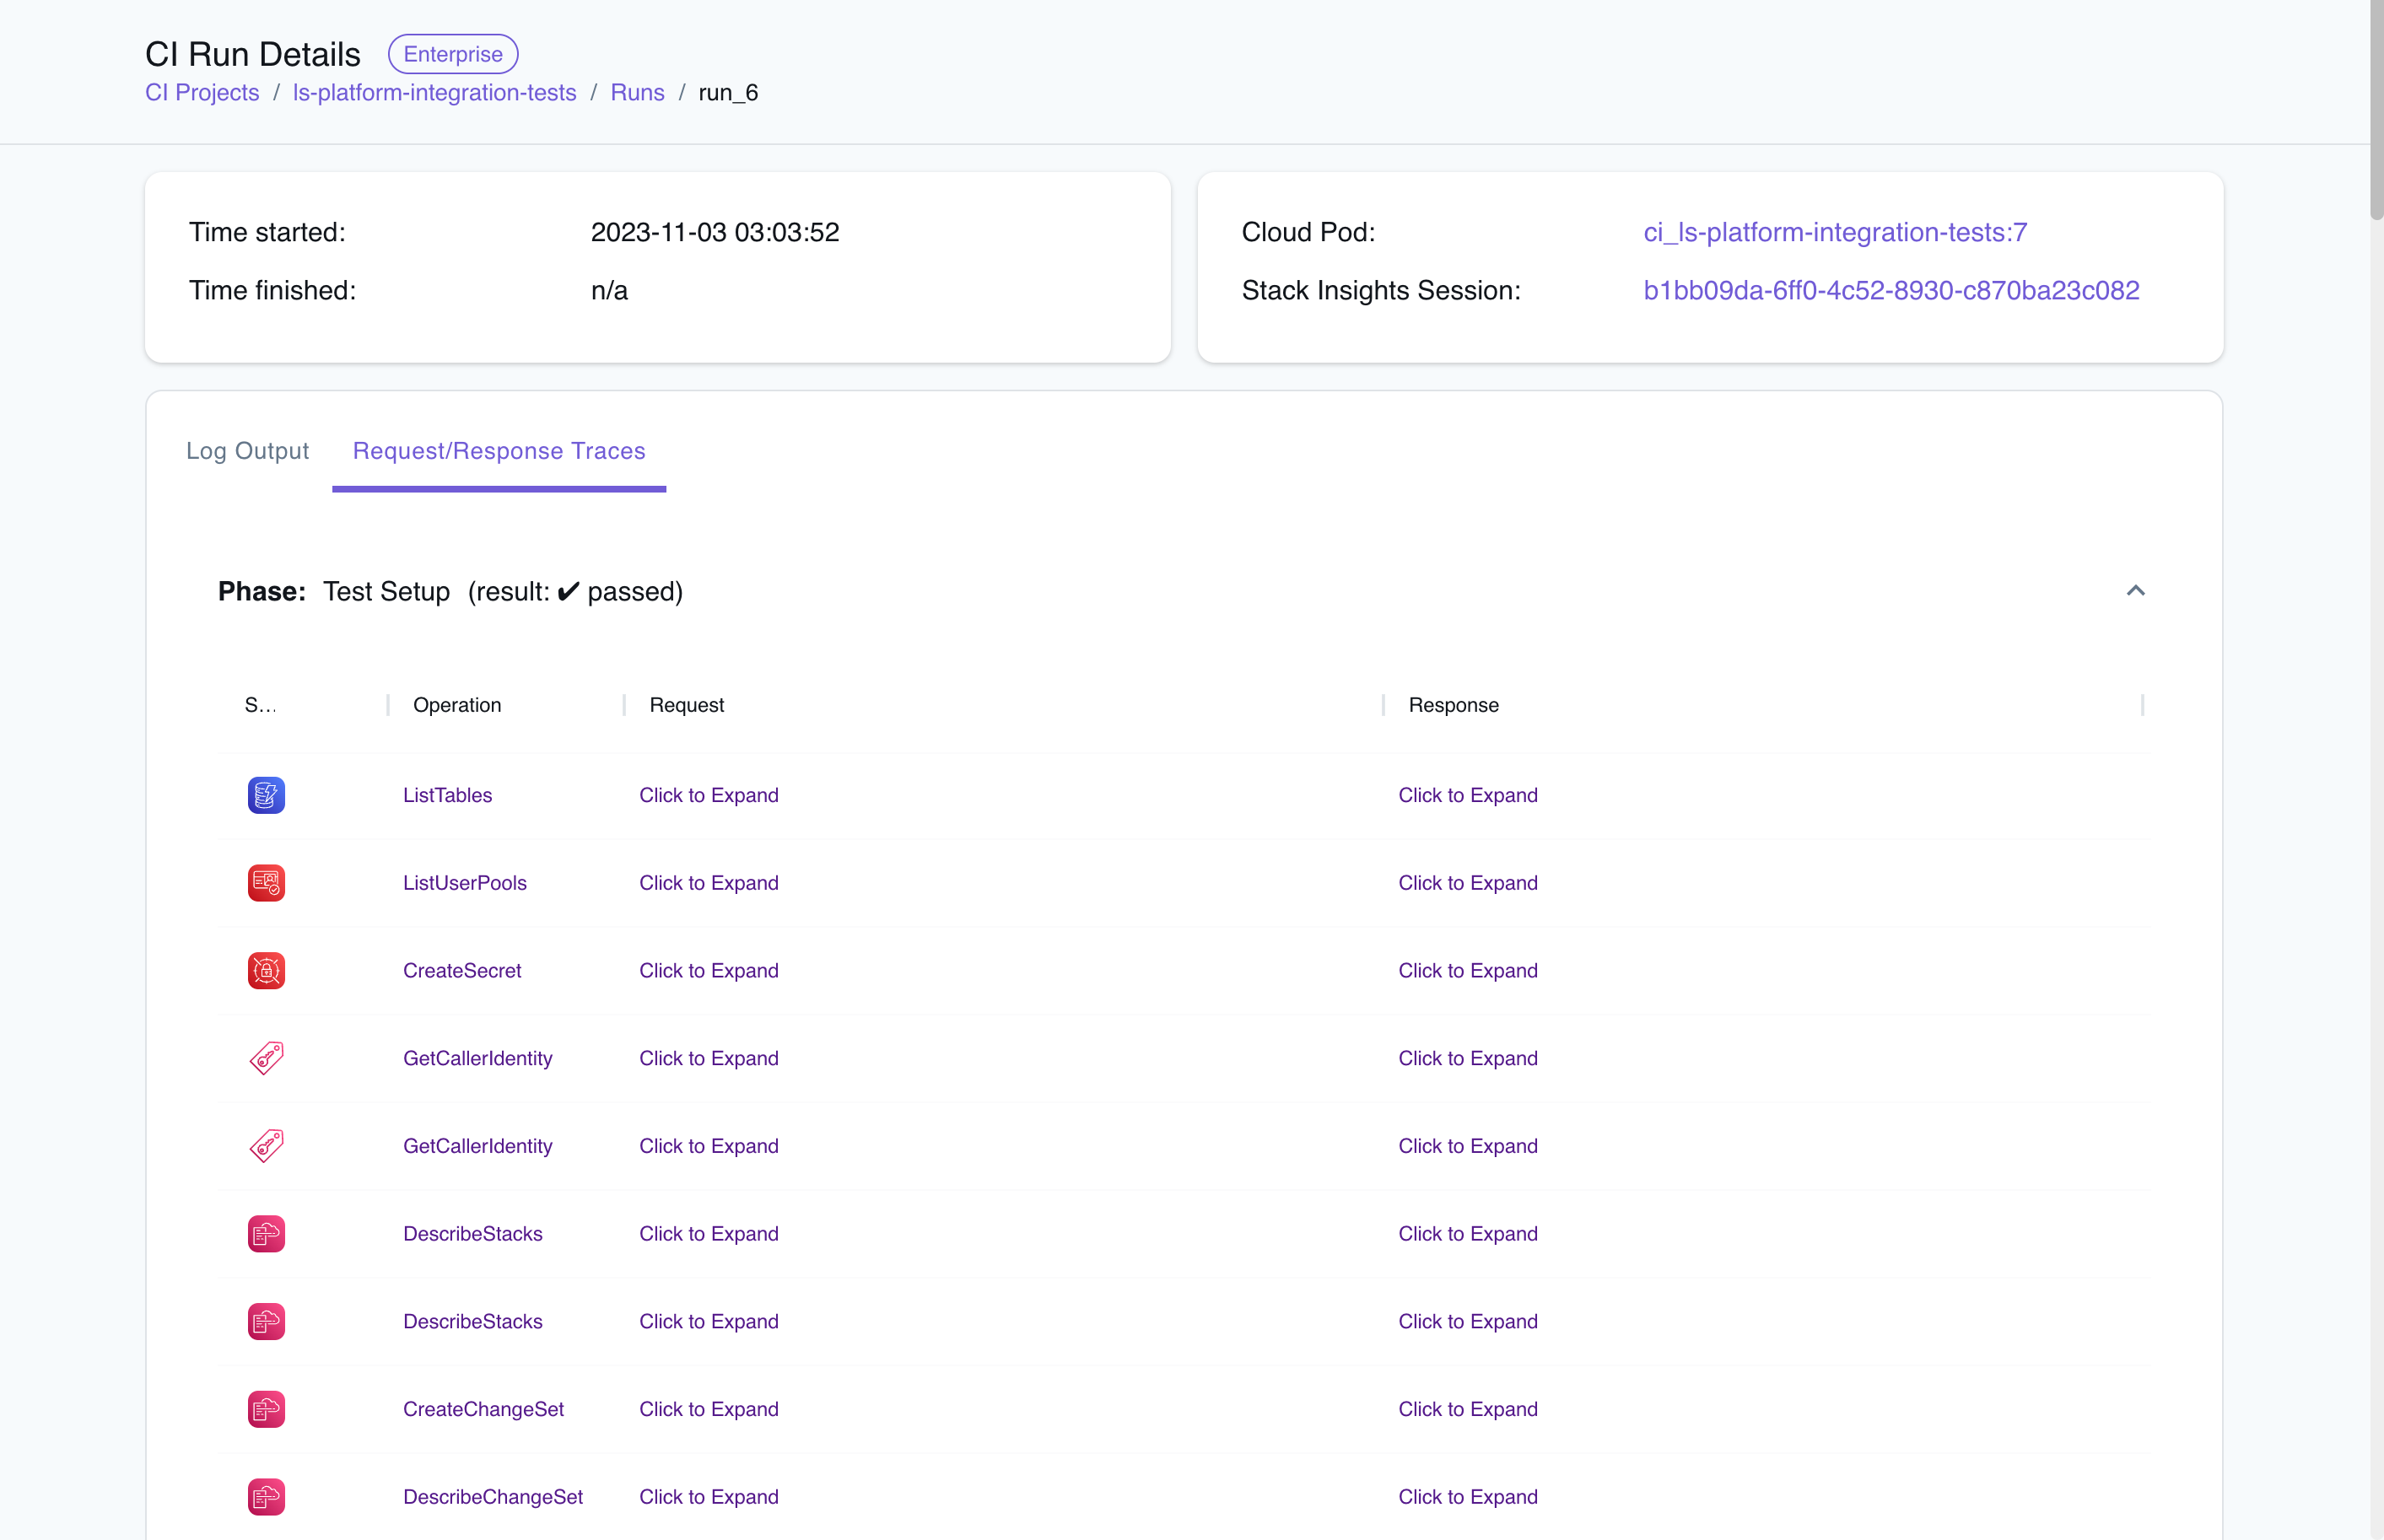Image resolution: width=2384 pixels, height=1540 pixels.
Task: Collapse the Test Setup phase section
Action: 2135,591
